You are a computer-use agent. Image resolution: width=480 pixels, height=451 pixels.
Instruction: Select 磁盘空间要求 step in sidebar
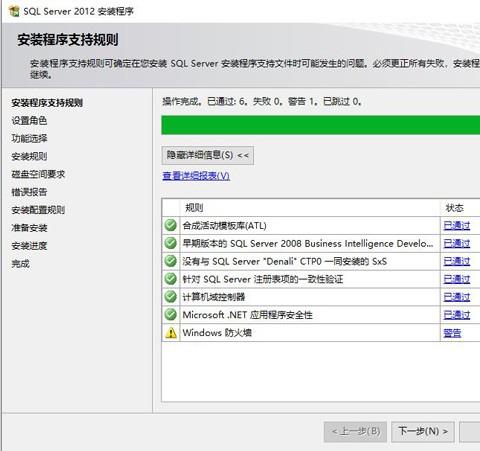click(x=38, y=174)
